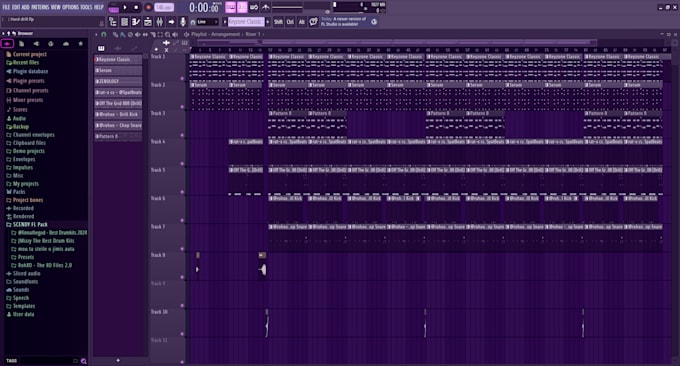Click the tempo 140 display
This screenshot has width=680, height=366.
164,7
